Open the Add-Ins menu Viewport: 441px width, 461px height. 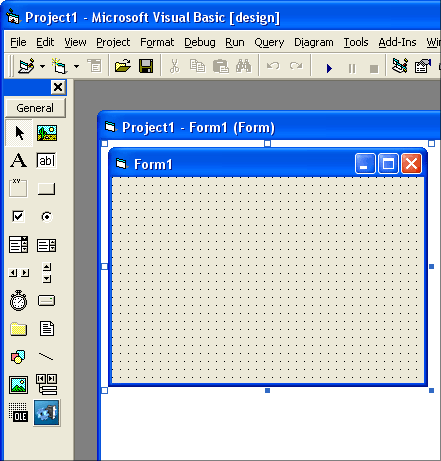(397, 42)
